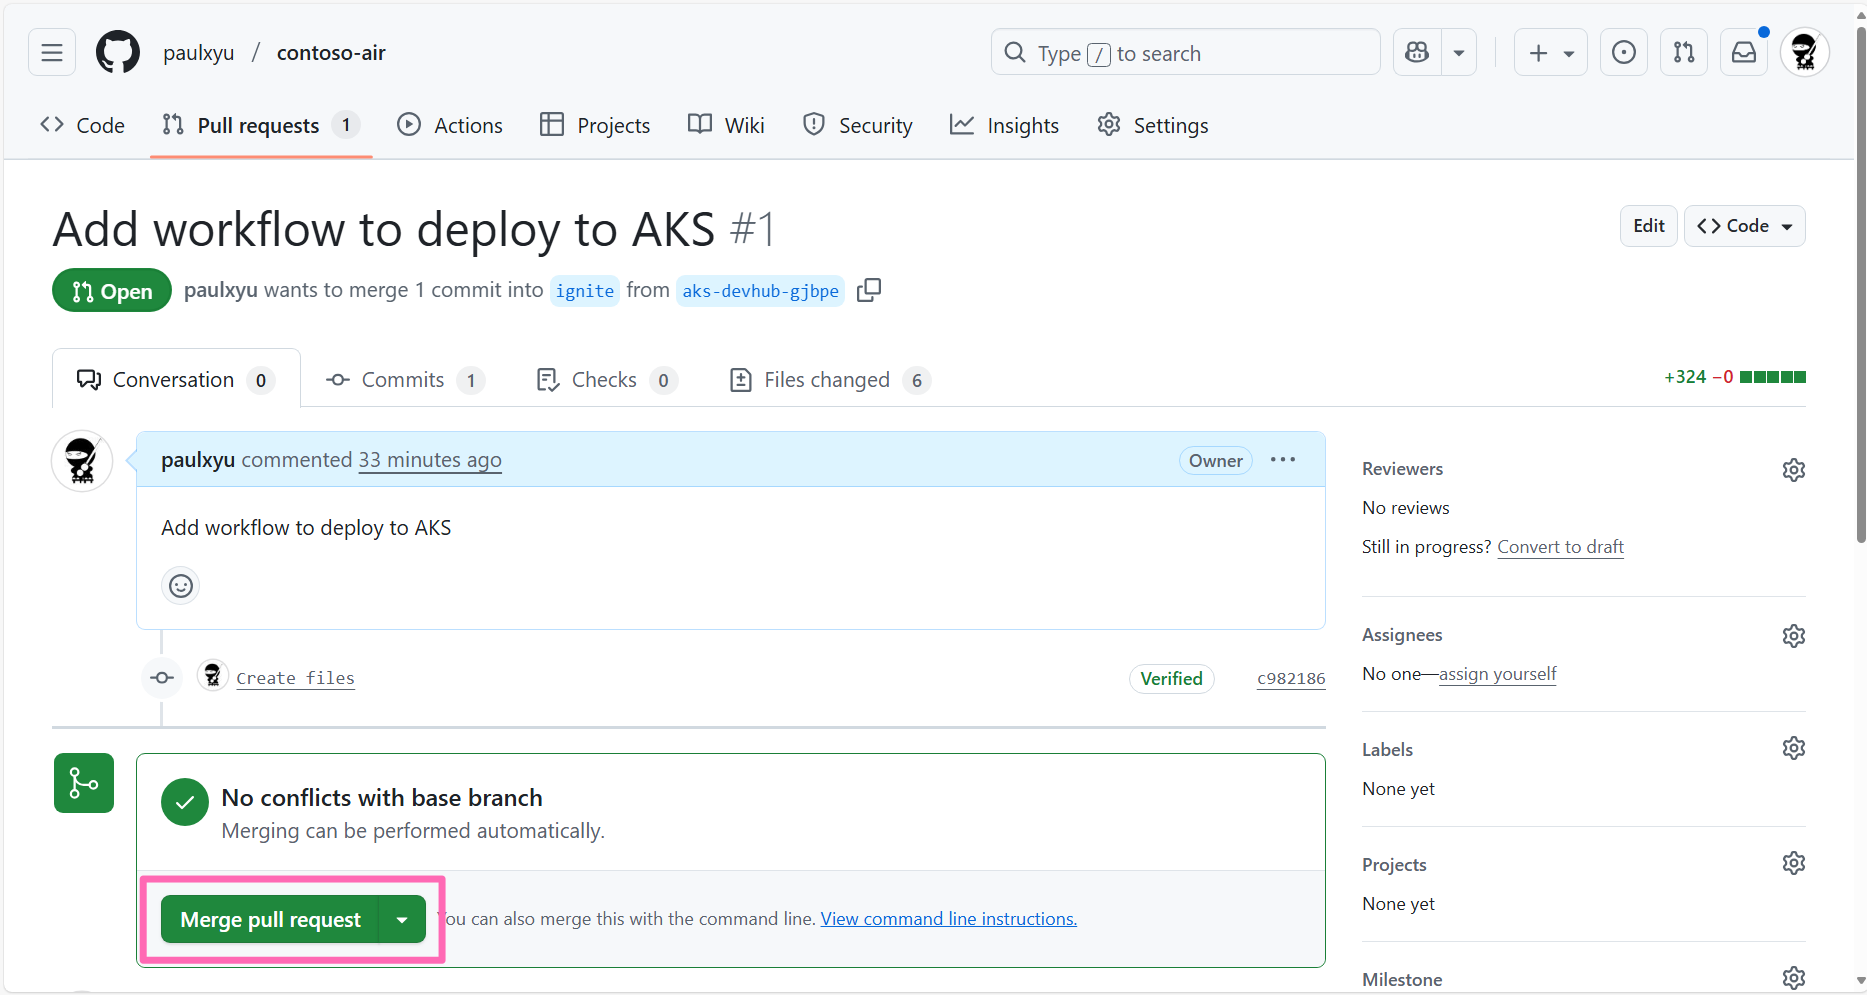Convert the pull request to draft
The height and width of the screenshot is (995, 1867).
[x=1560, y=547]
